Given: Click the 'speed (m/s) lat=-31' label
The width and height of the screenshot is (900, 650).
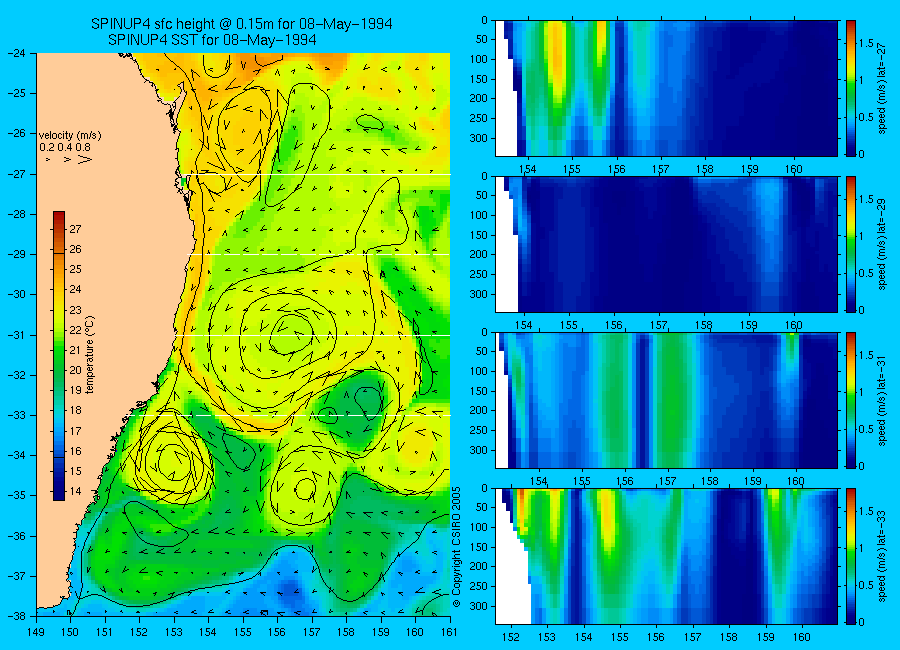Looking at the screenshot, I should (882, 400).
